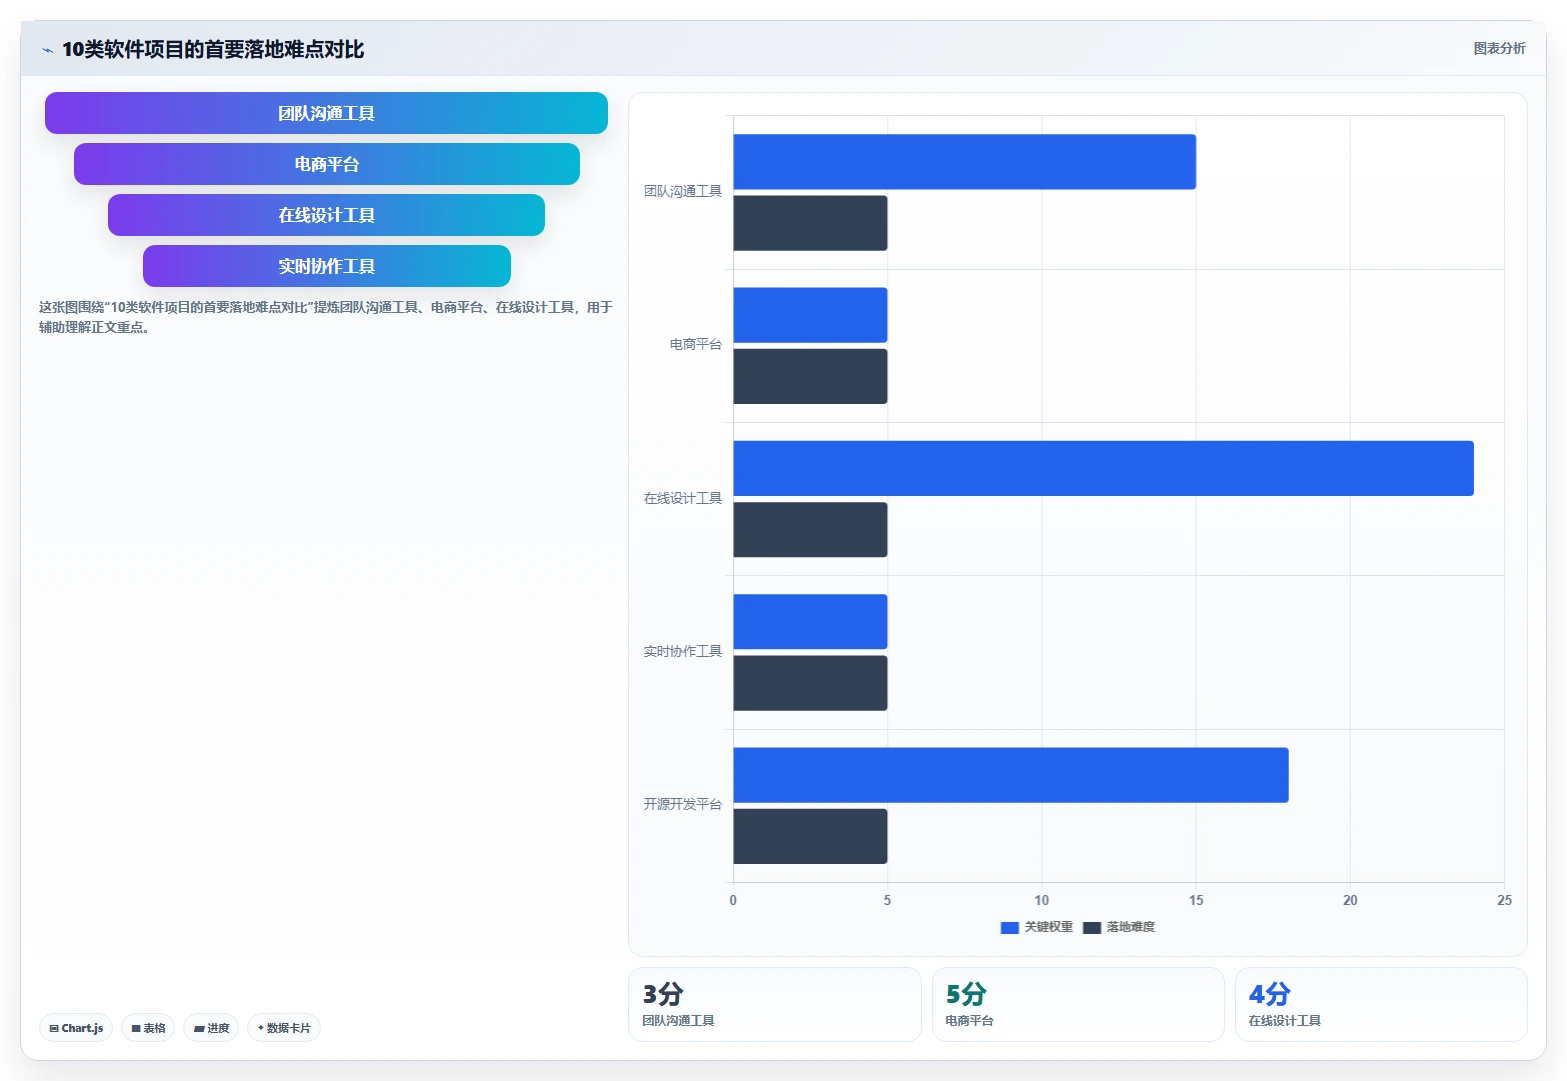The height and width of the screenshot is (1081, 1567).
Task: Click the dark 落地难度 bar for 团队沟通工具
Action: coord(810,223)
